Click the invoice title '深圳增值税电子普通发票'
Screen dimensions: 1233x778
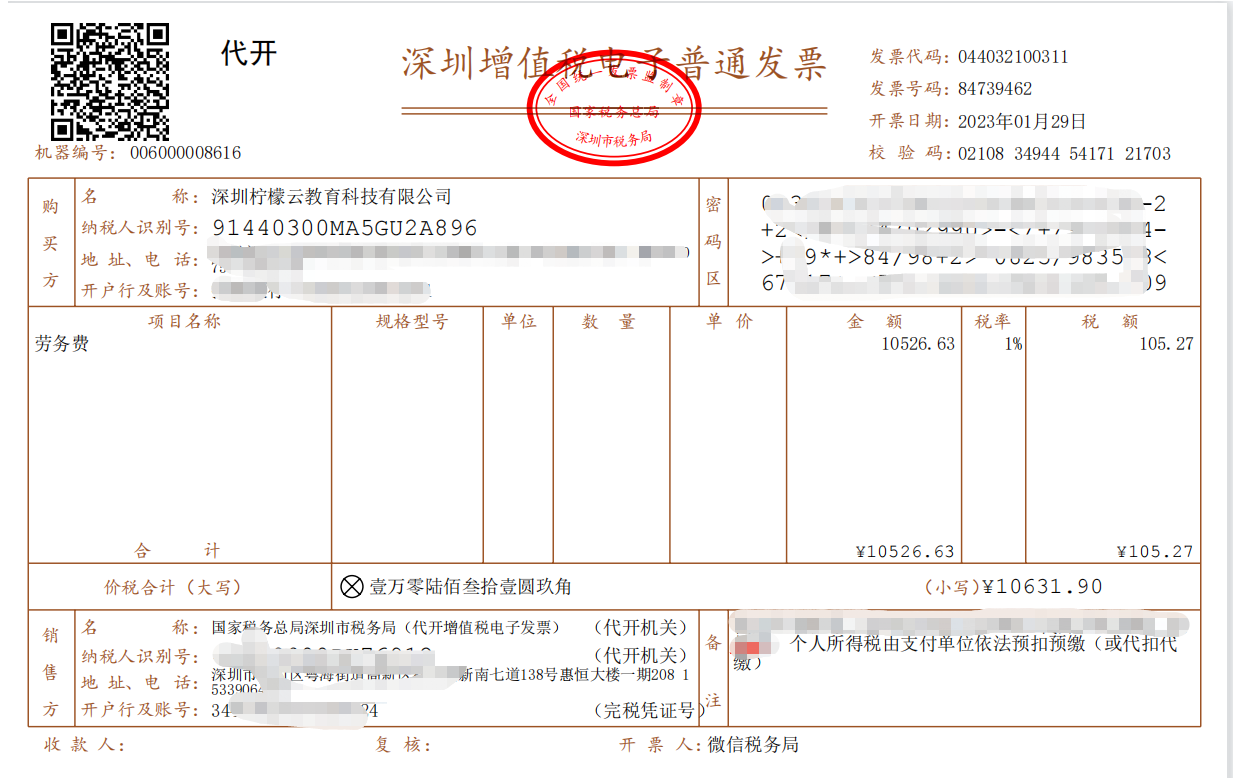click(614, 64)
